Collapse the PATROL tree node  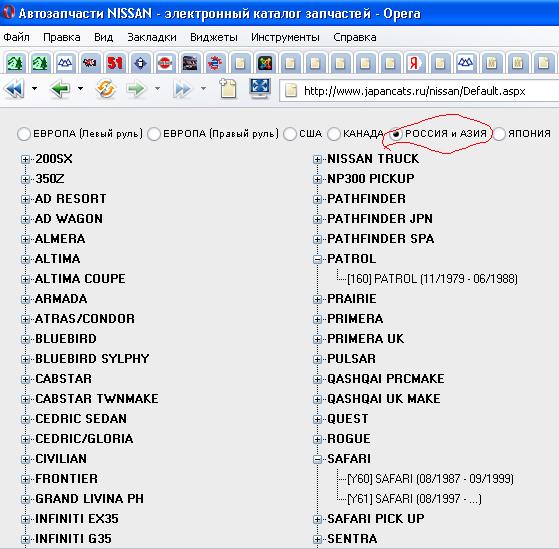pos(317,259)
